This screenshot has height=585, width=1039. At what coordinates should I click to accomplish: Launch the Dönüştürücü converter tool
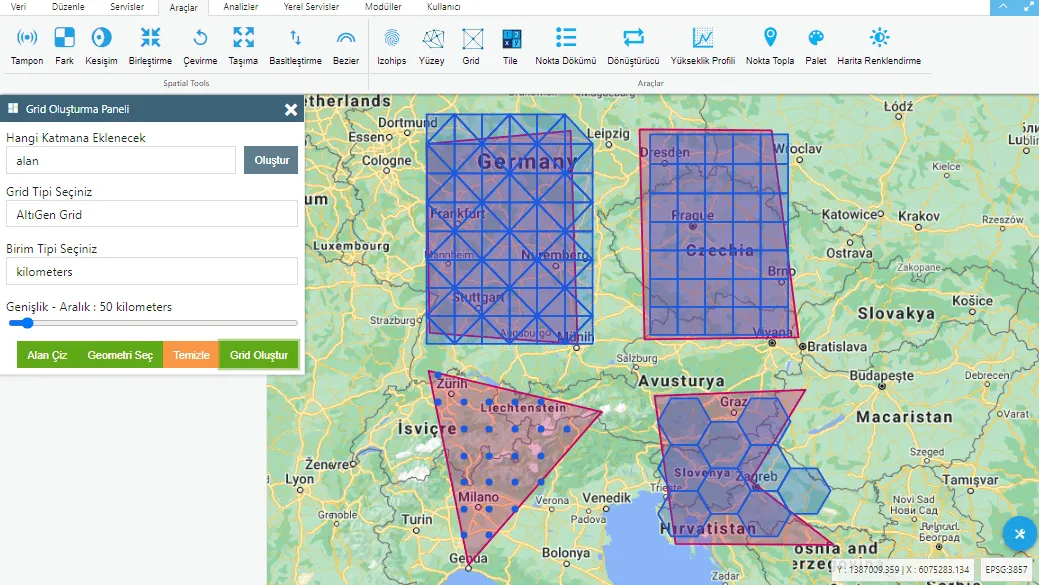pos(633,46)
